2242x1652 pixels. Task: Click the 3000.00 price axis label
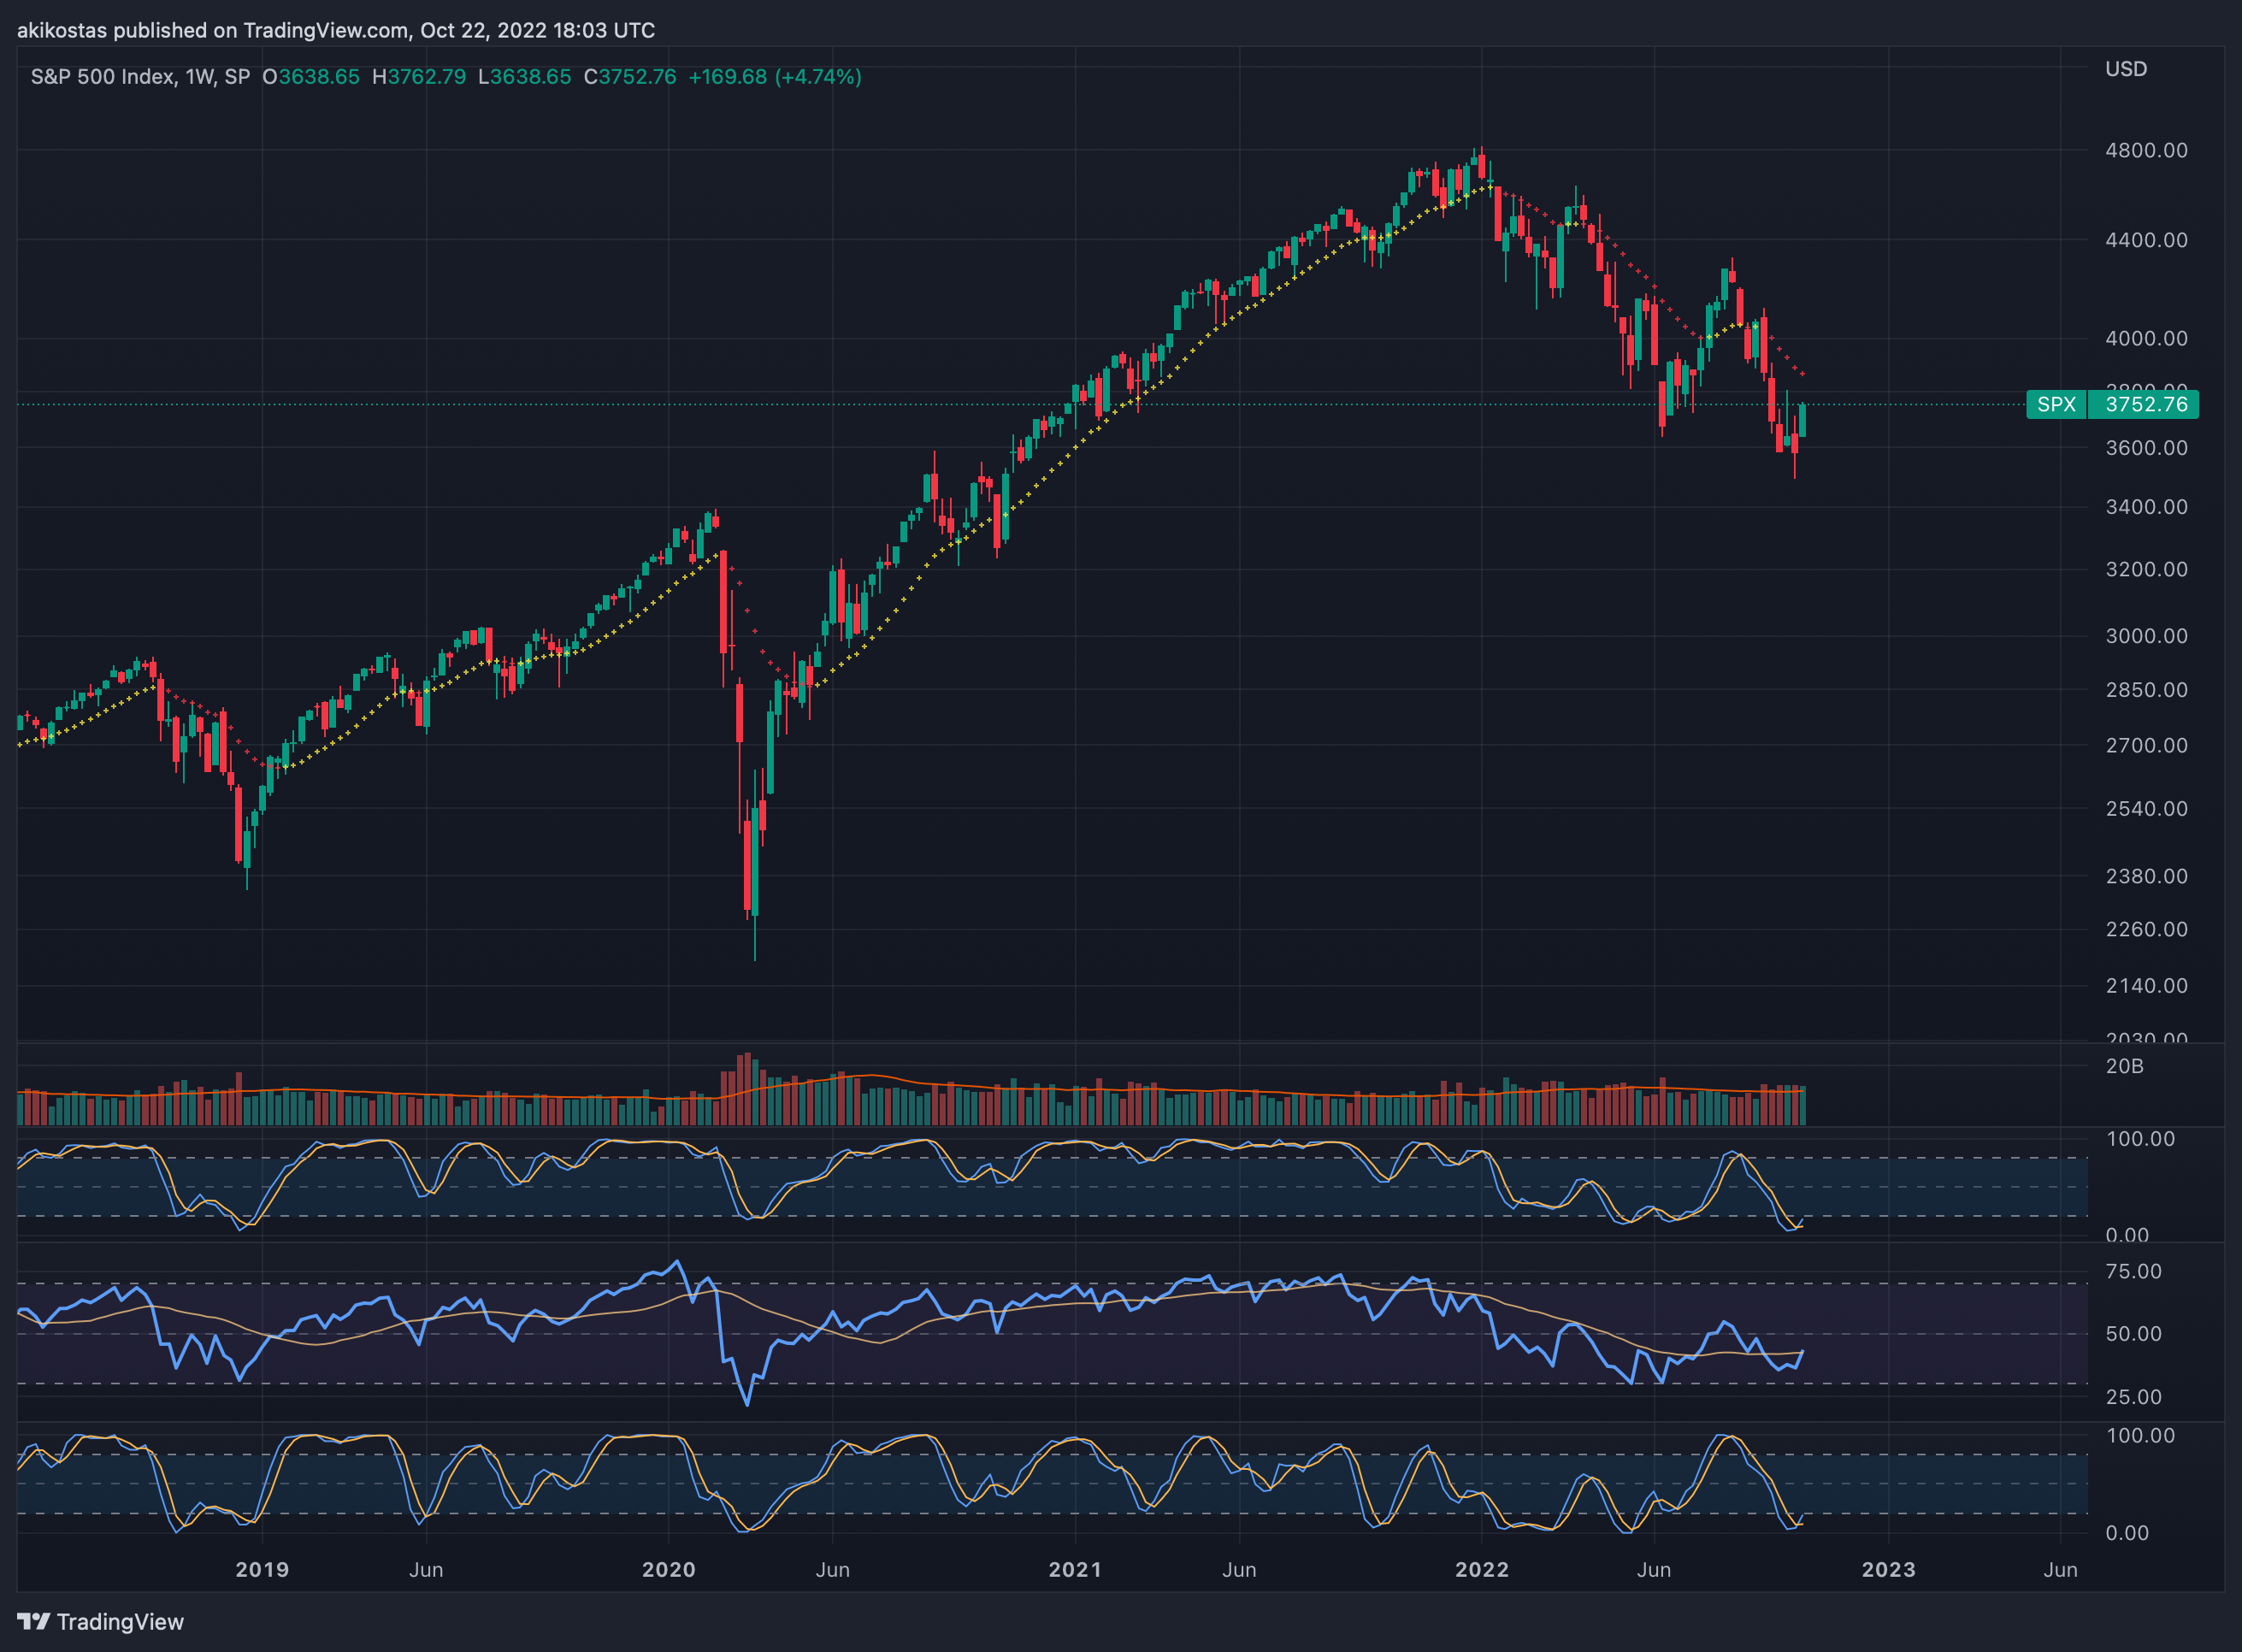(2146, 636)
